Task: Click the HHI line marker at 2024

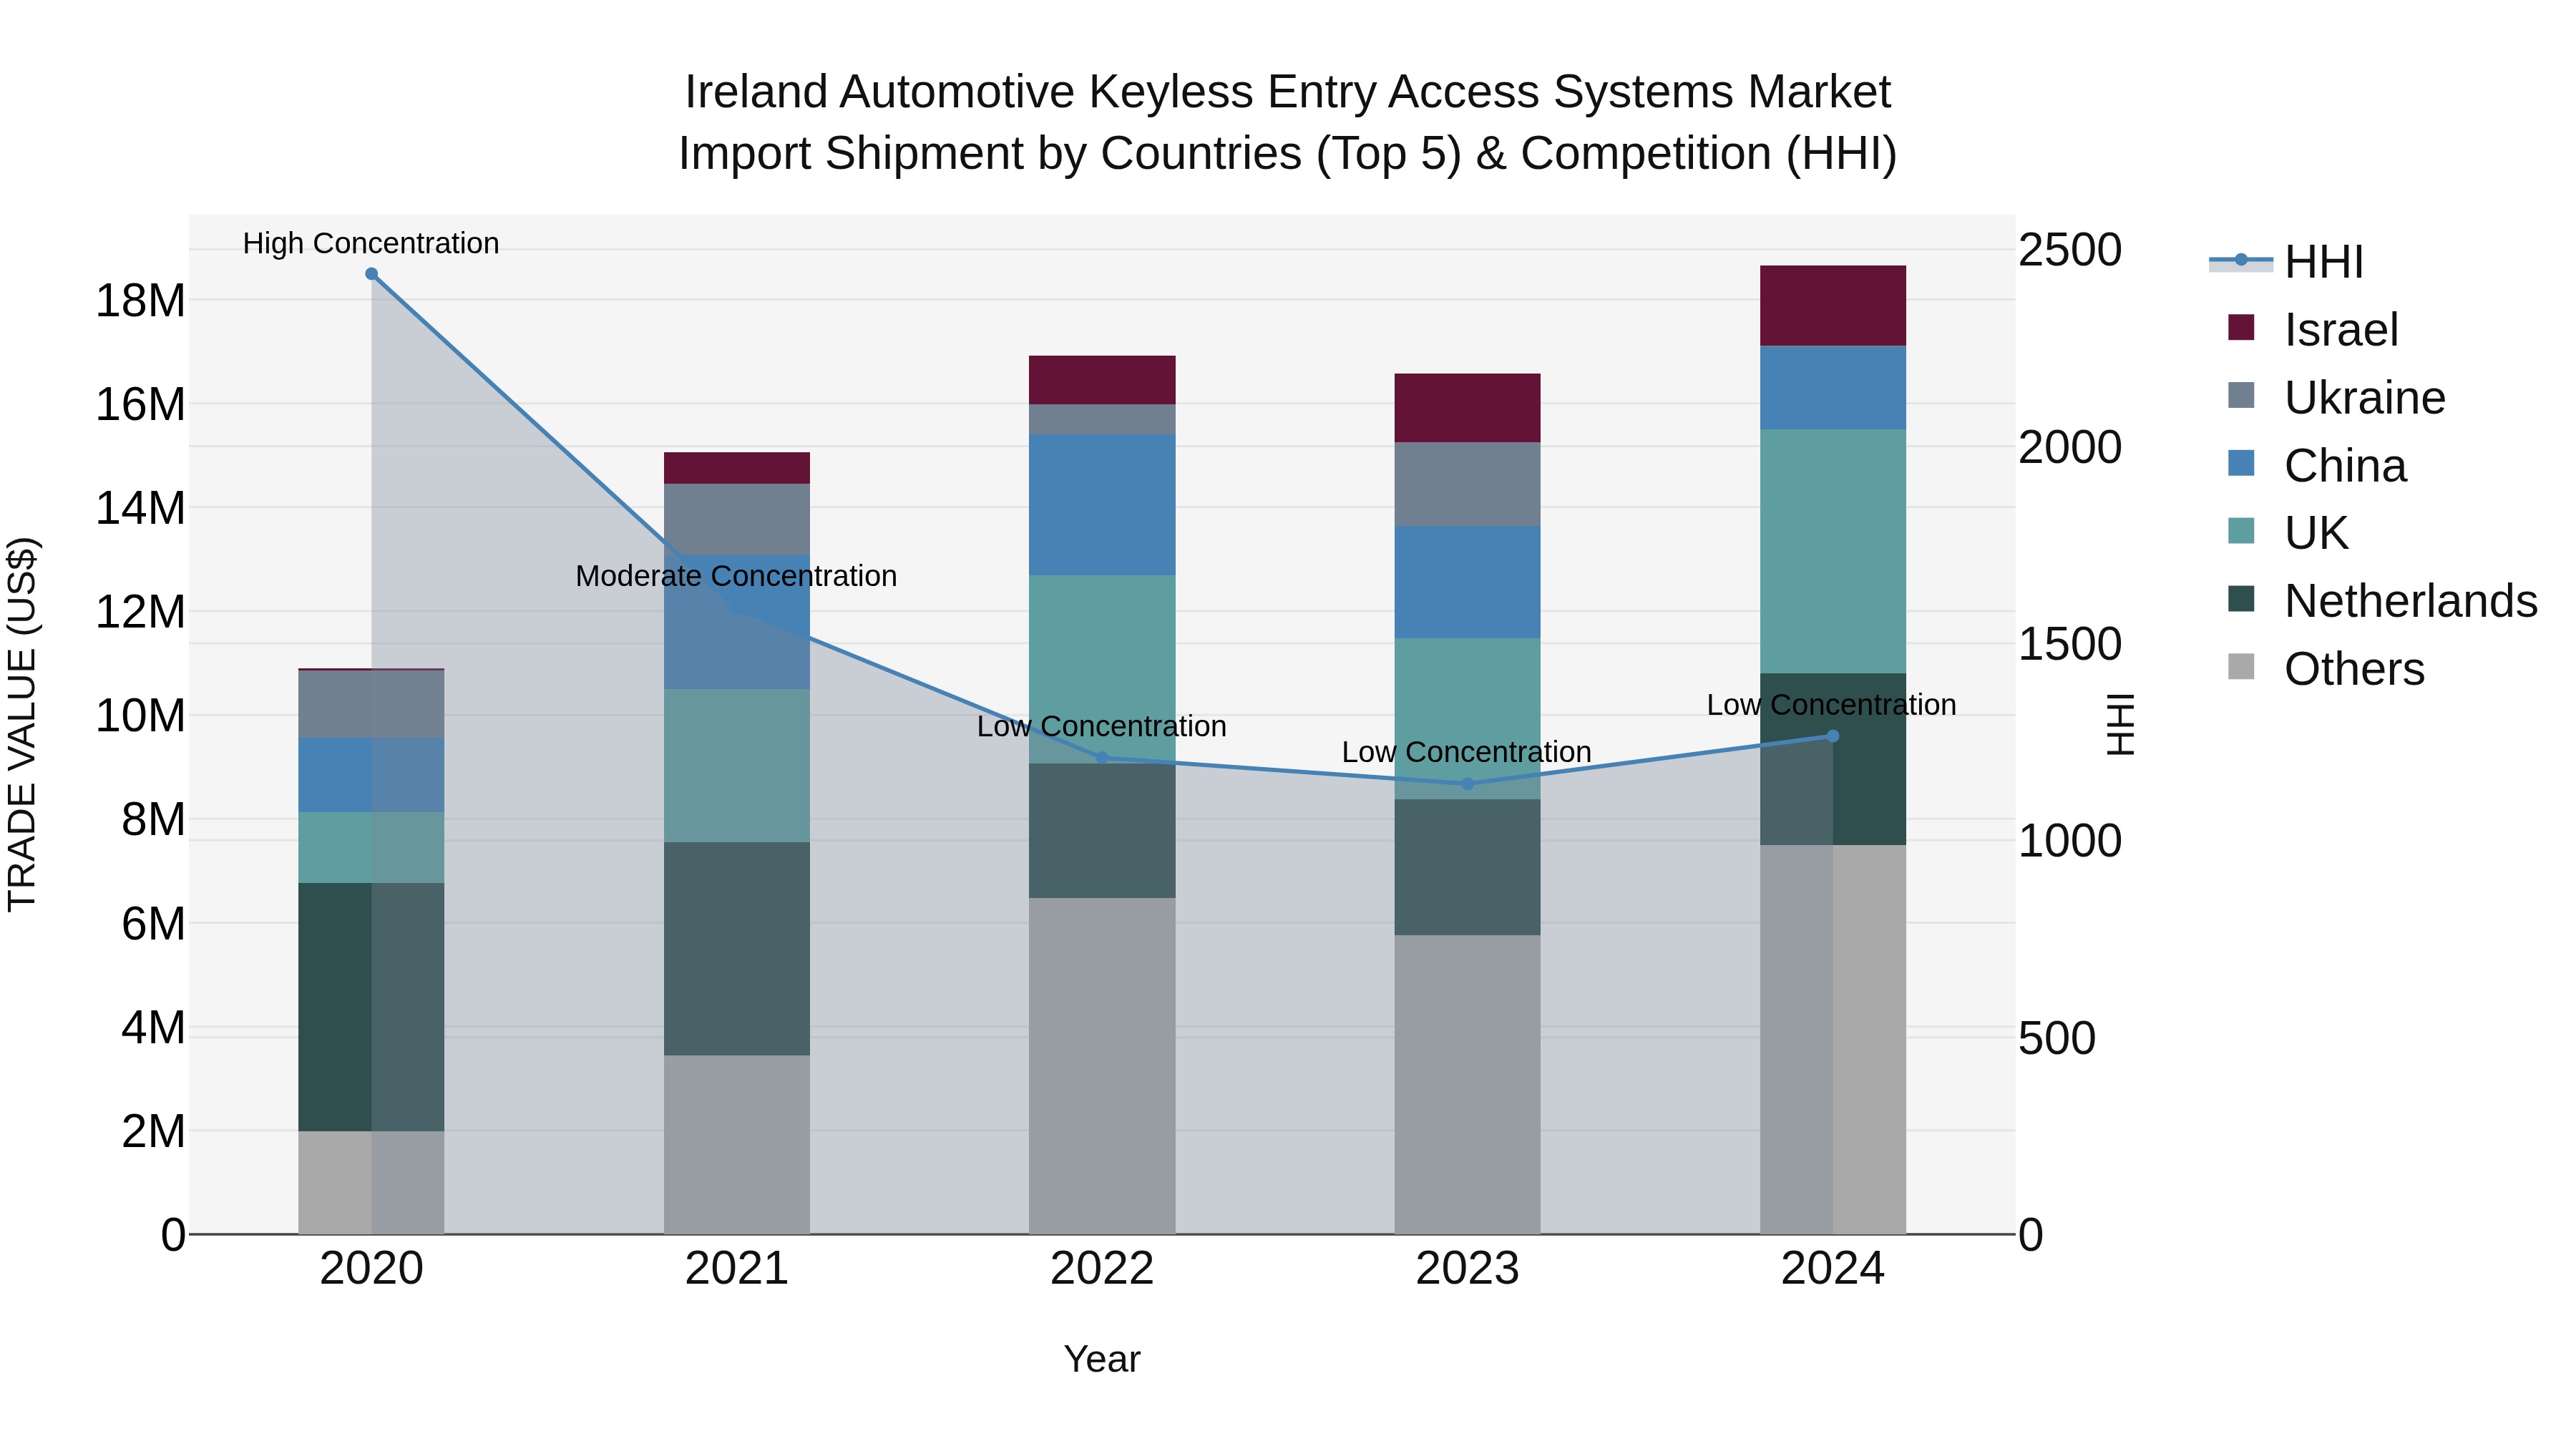Action: point(1832,736)
